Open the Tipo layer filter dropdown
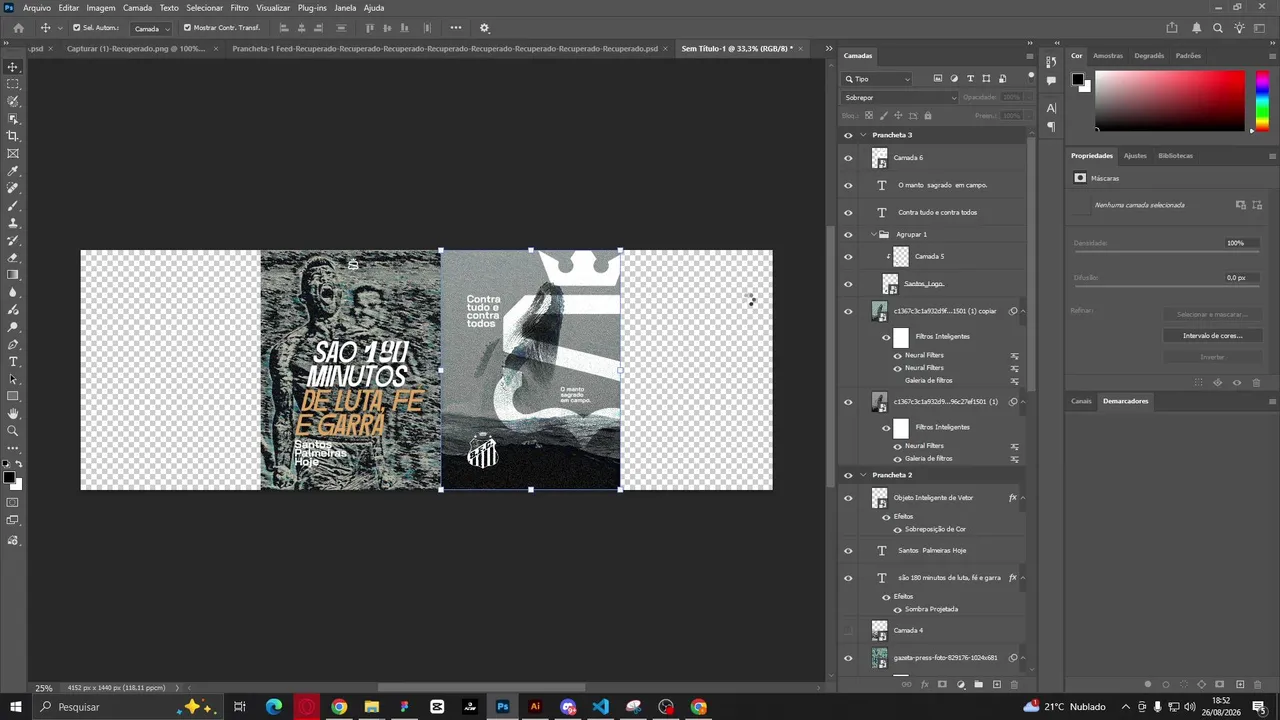The height and width of the screenshot is (720, 1280). (x=878, y=79)
